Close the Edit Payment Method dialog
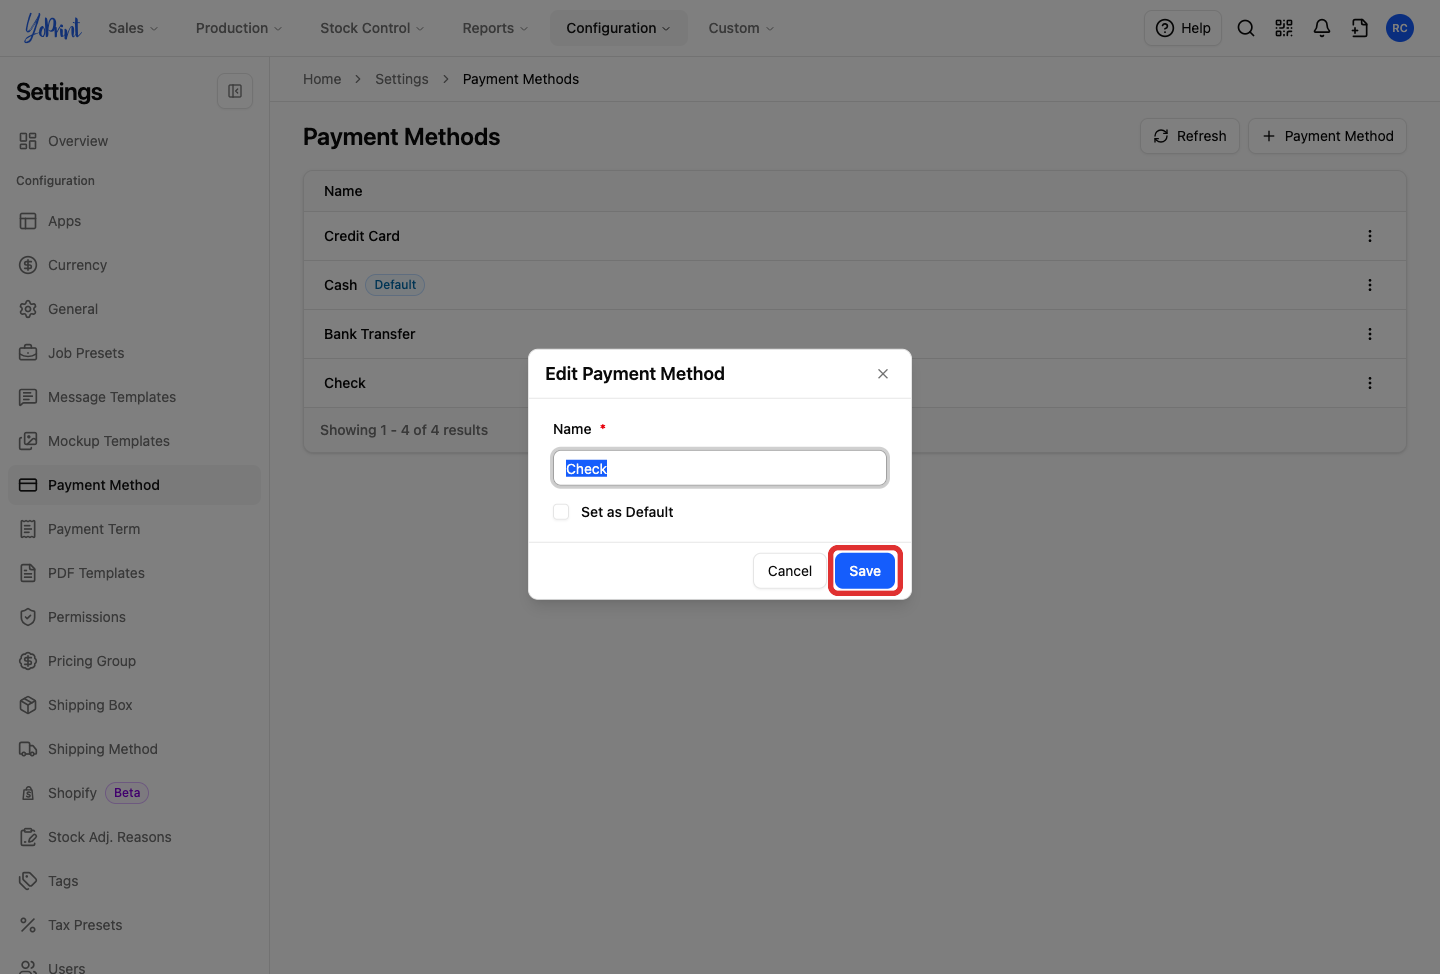 (883, 374)
